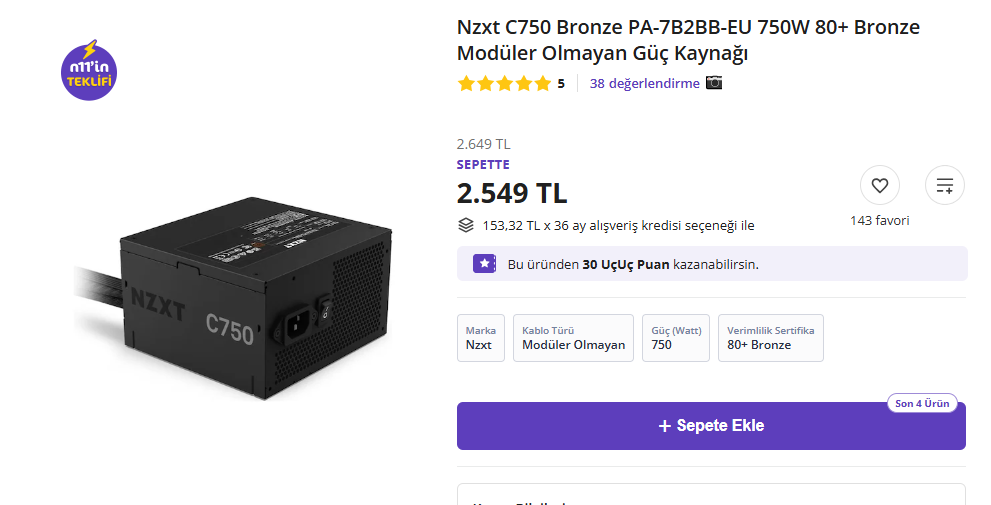The image size is (991, 505).
Task: Click the add-to-list icon
Action: tap(945, 185)
